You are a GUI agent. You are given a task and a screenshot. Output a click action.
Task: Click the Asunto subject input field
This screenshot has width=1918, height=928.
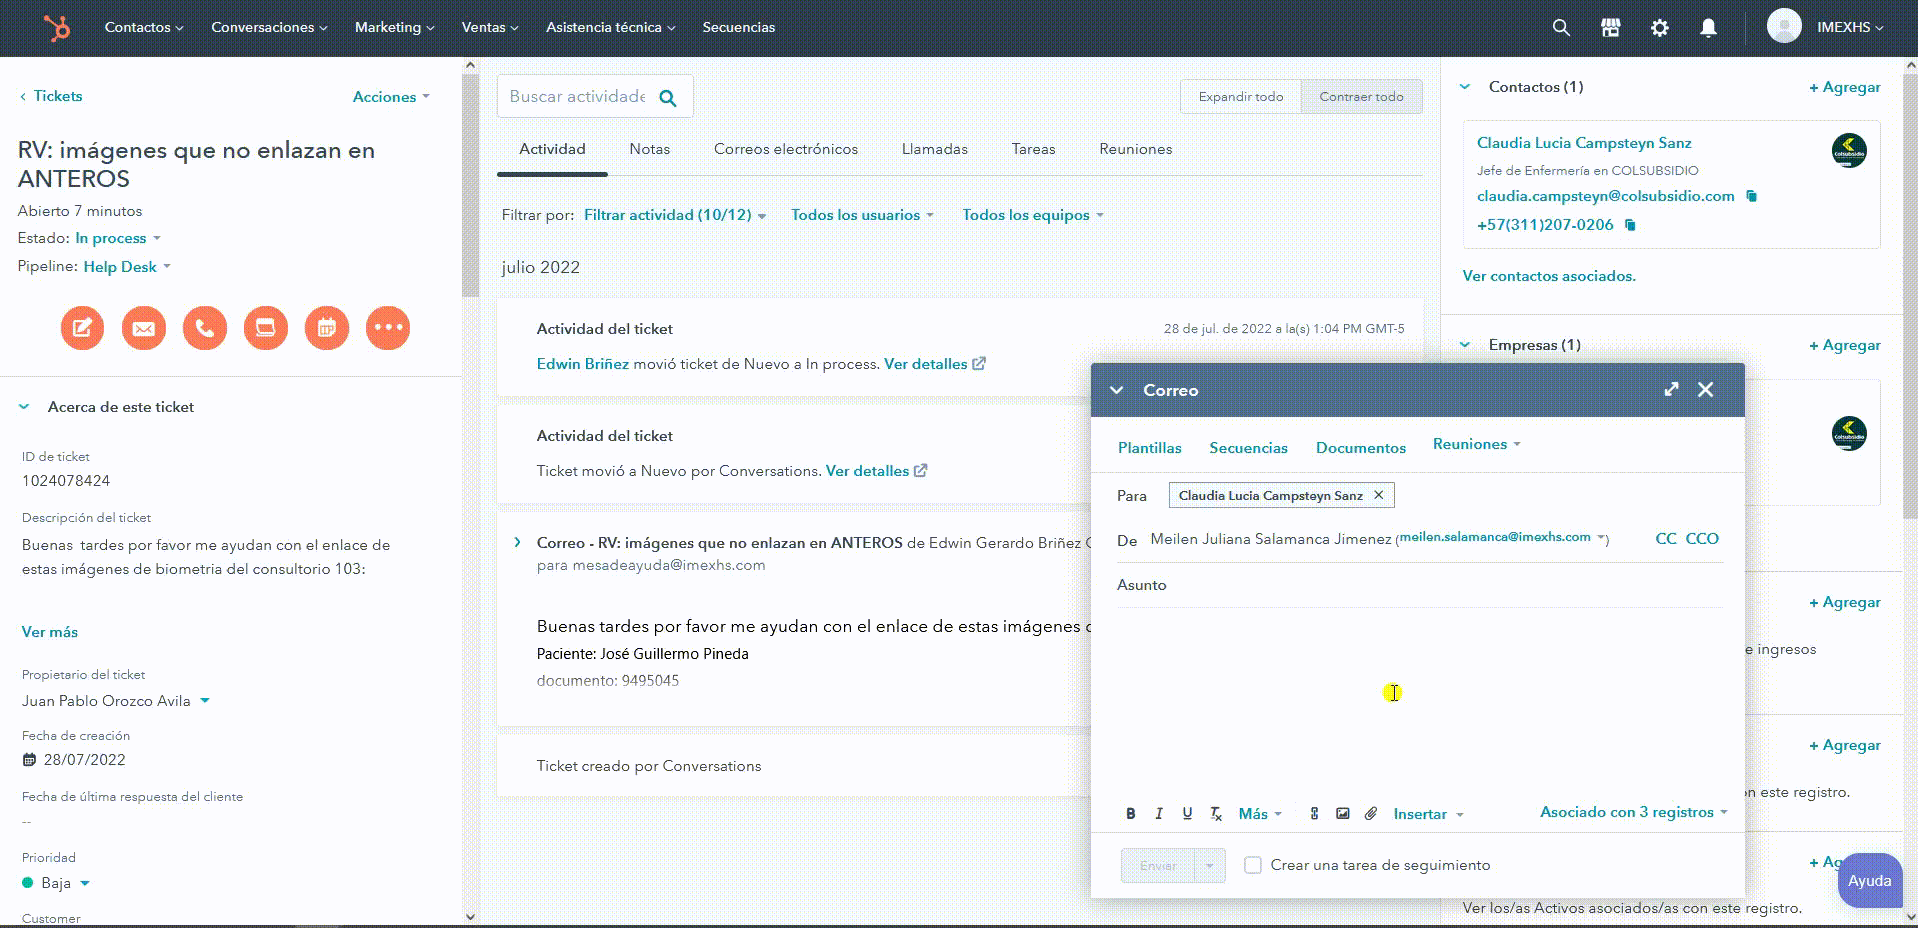click(1440, 585)
